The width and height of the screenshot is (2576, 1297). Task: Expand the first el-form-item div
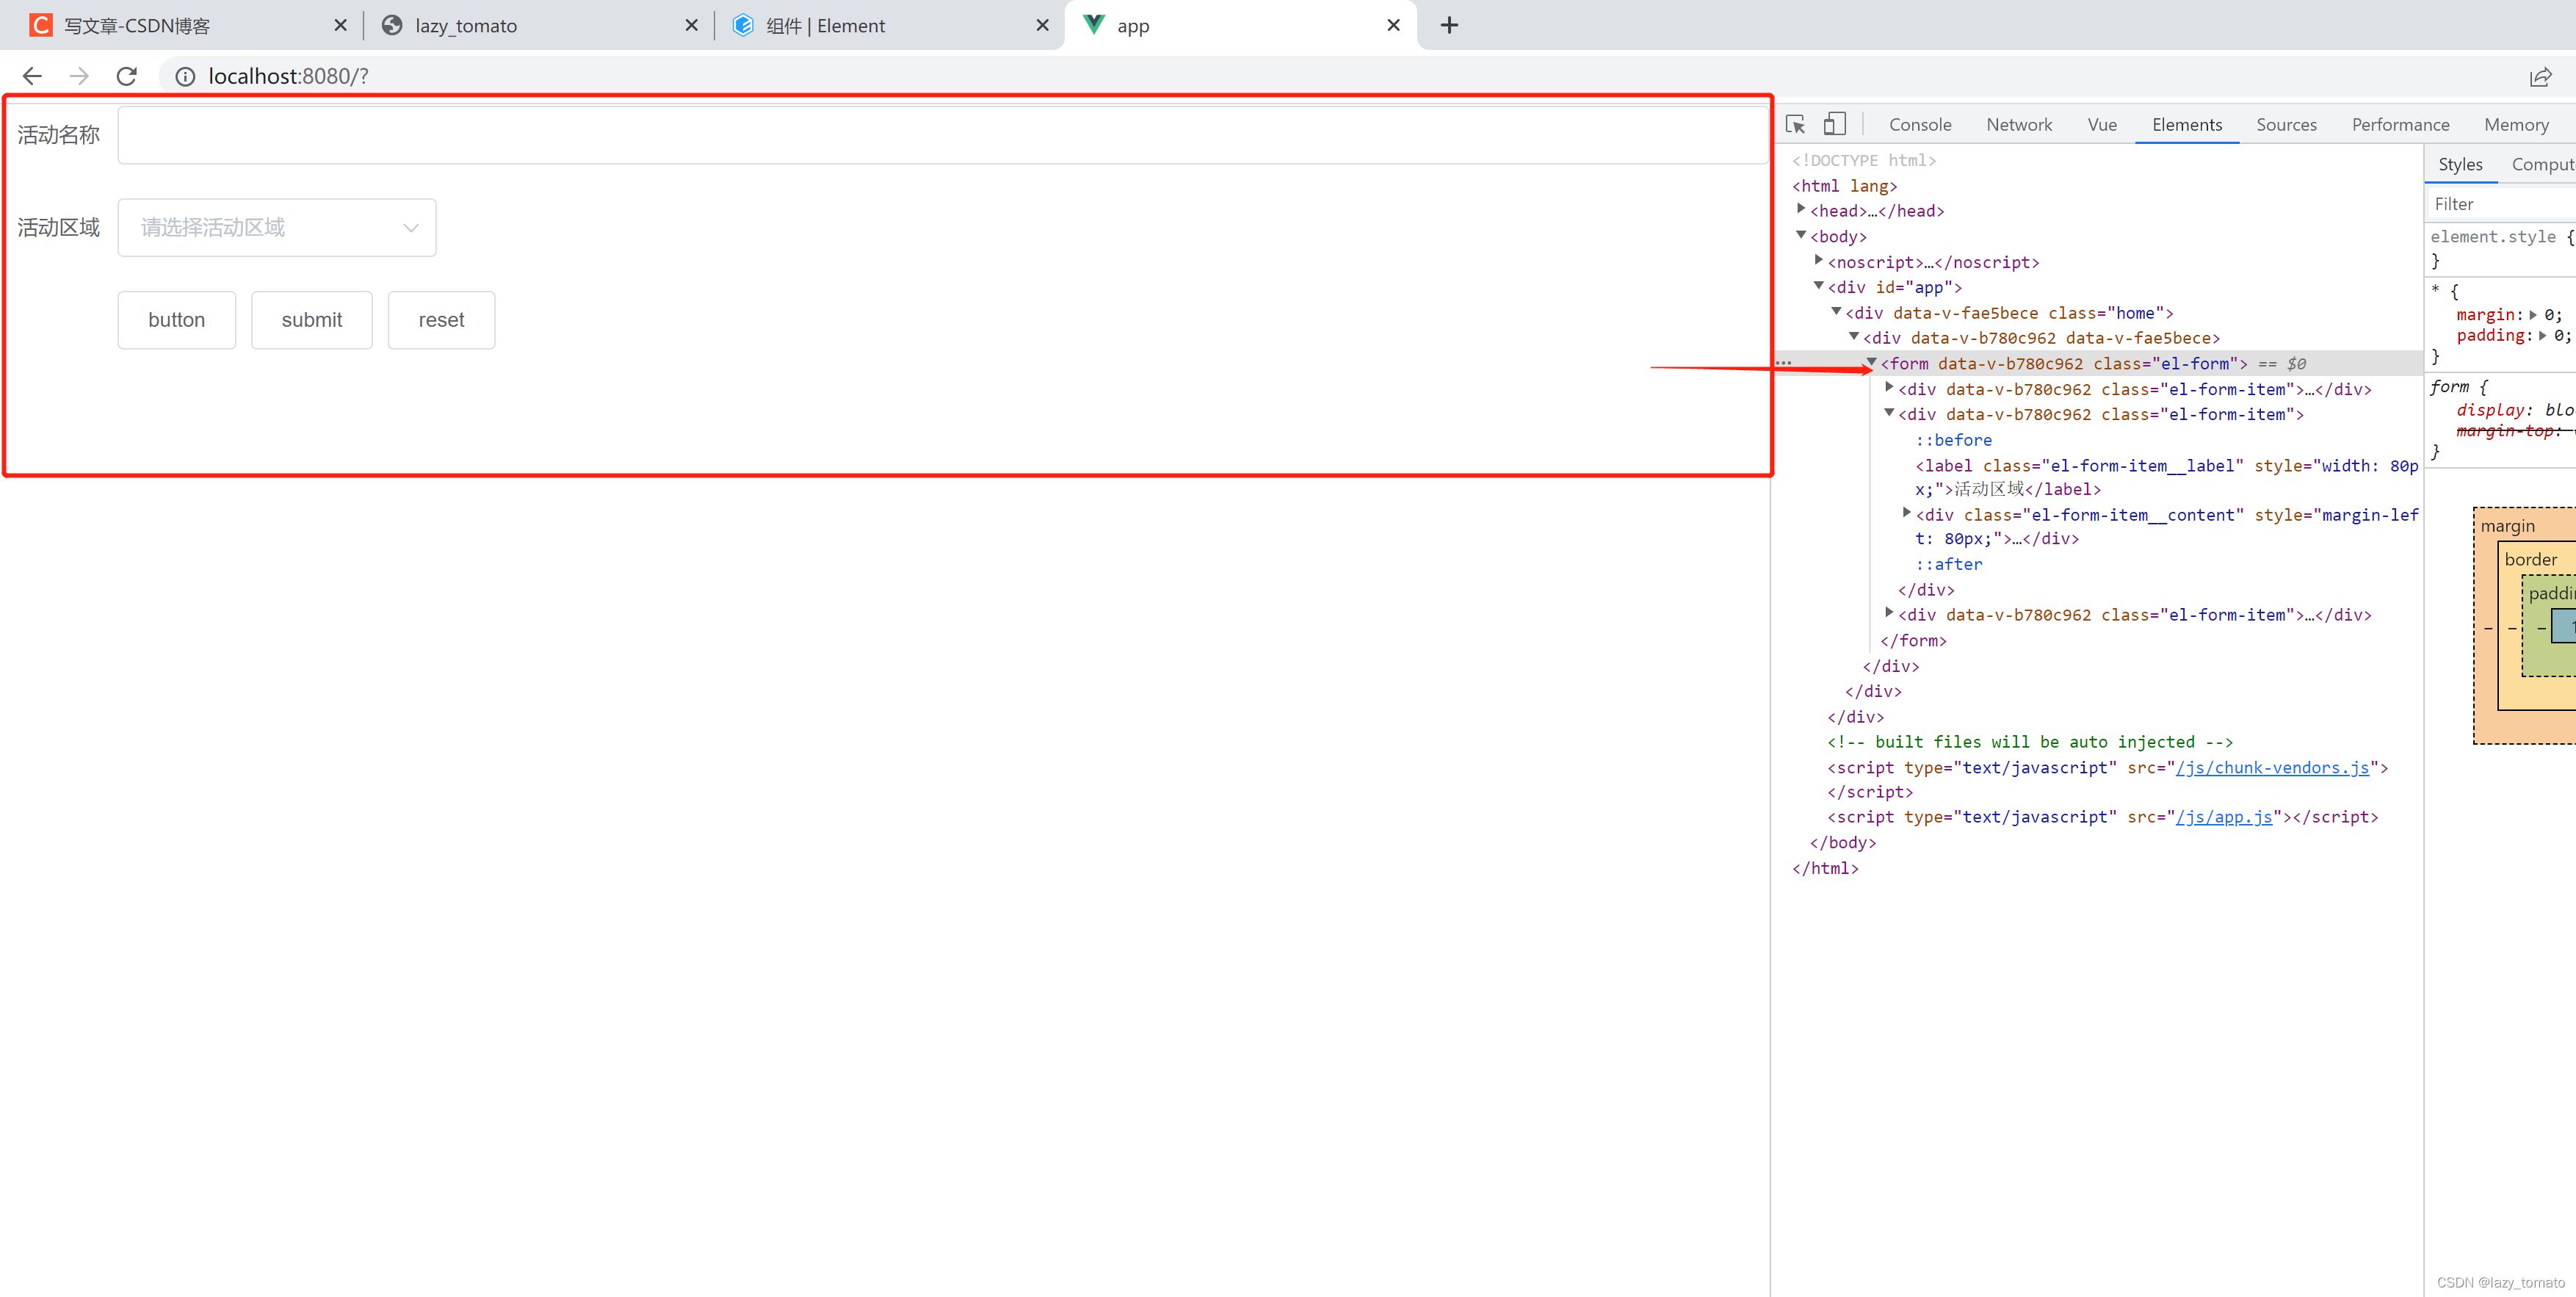click(x=1889, y=387)
